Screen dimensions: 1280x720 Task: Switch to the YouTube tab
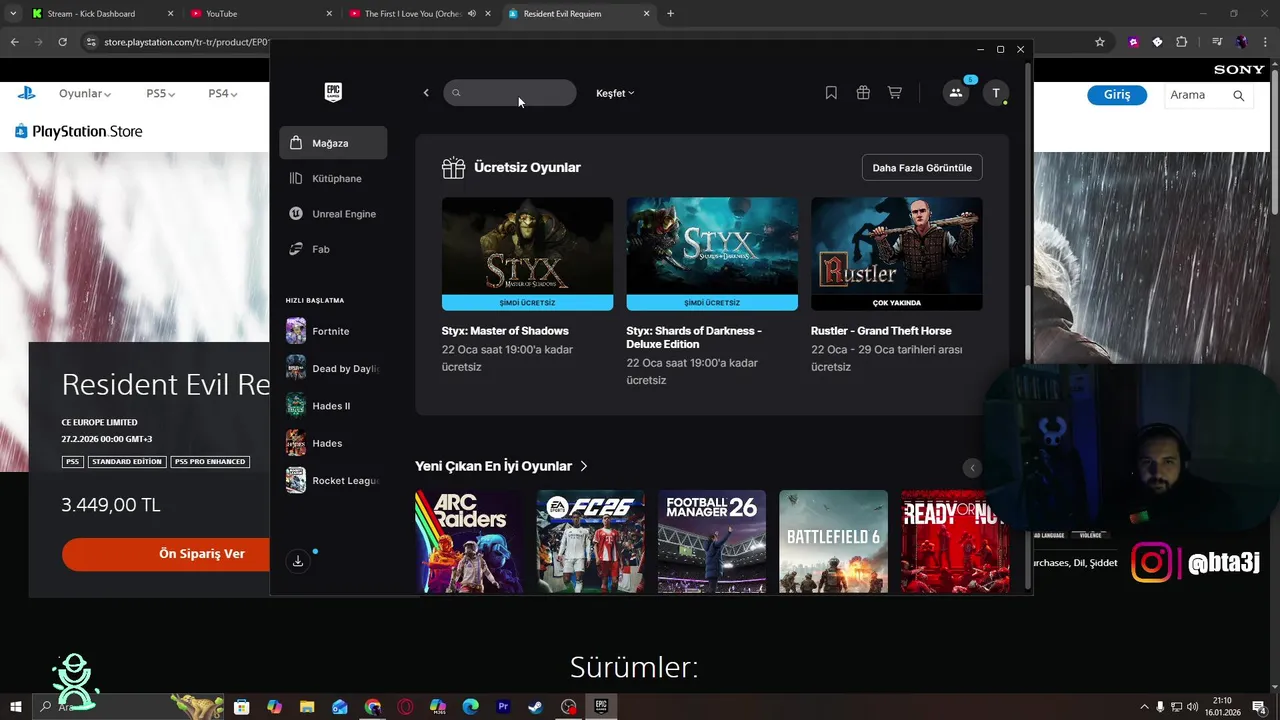pos(261,14)
